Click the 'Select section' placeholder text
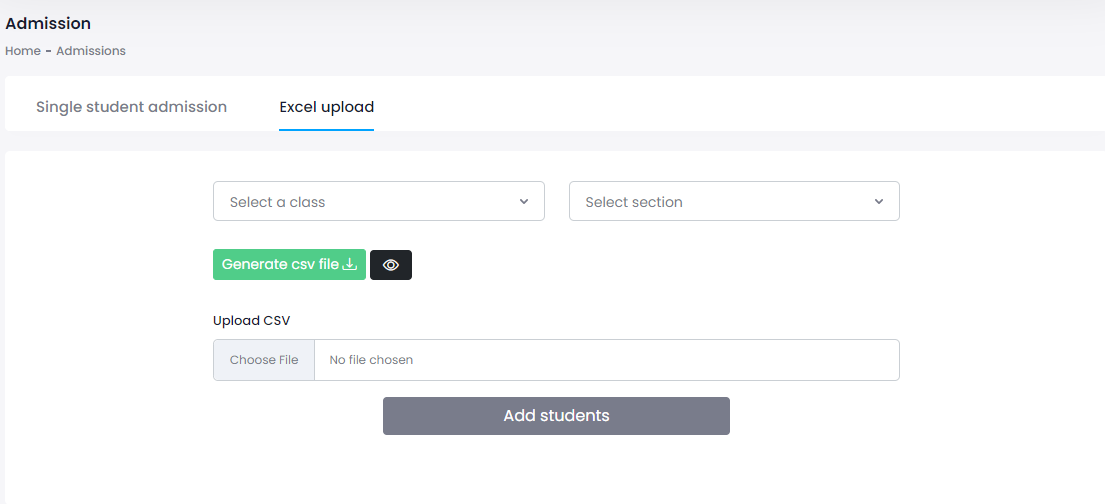Viewport: 1105px width, 504px height. pyautogui.click(x=634, y=202)
